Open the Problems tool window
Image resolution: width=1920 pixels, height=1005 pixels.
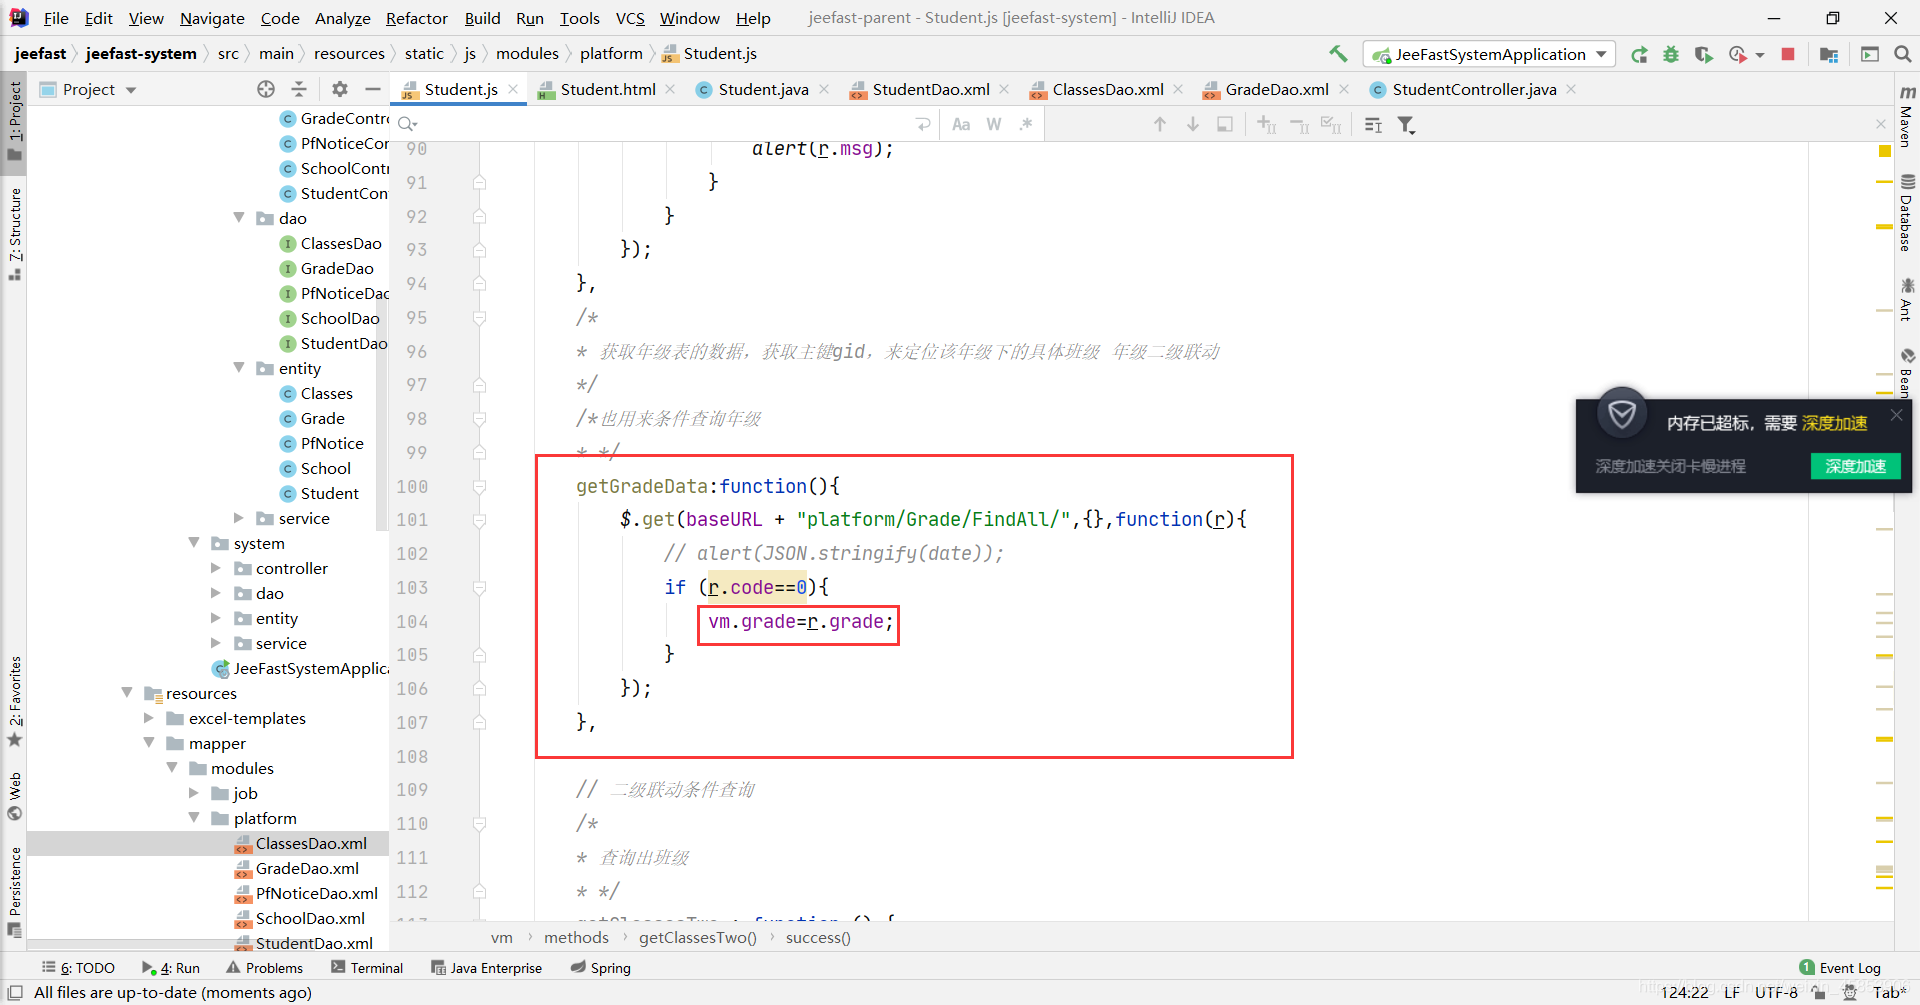(x=265, y=968)
